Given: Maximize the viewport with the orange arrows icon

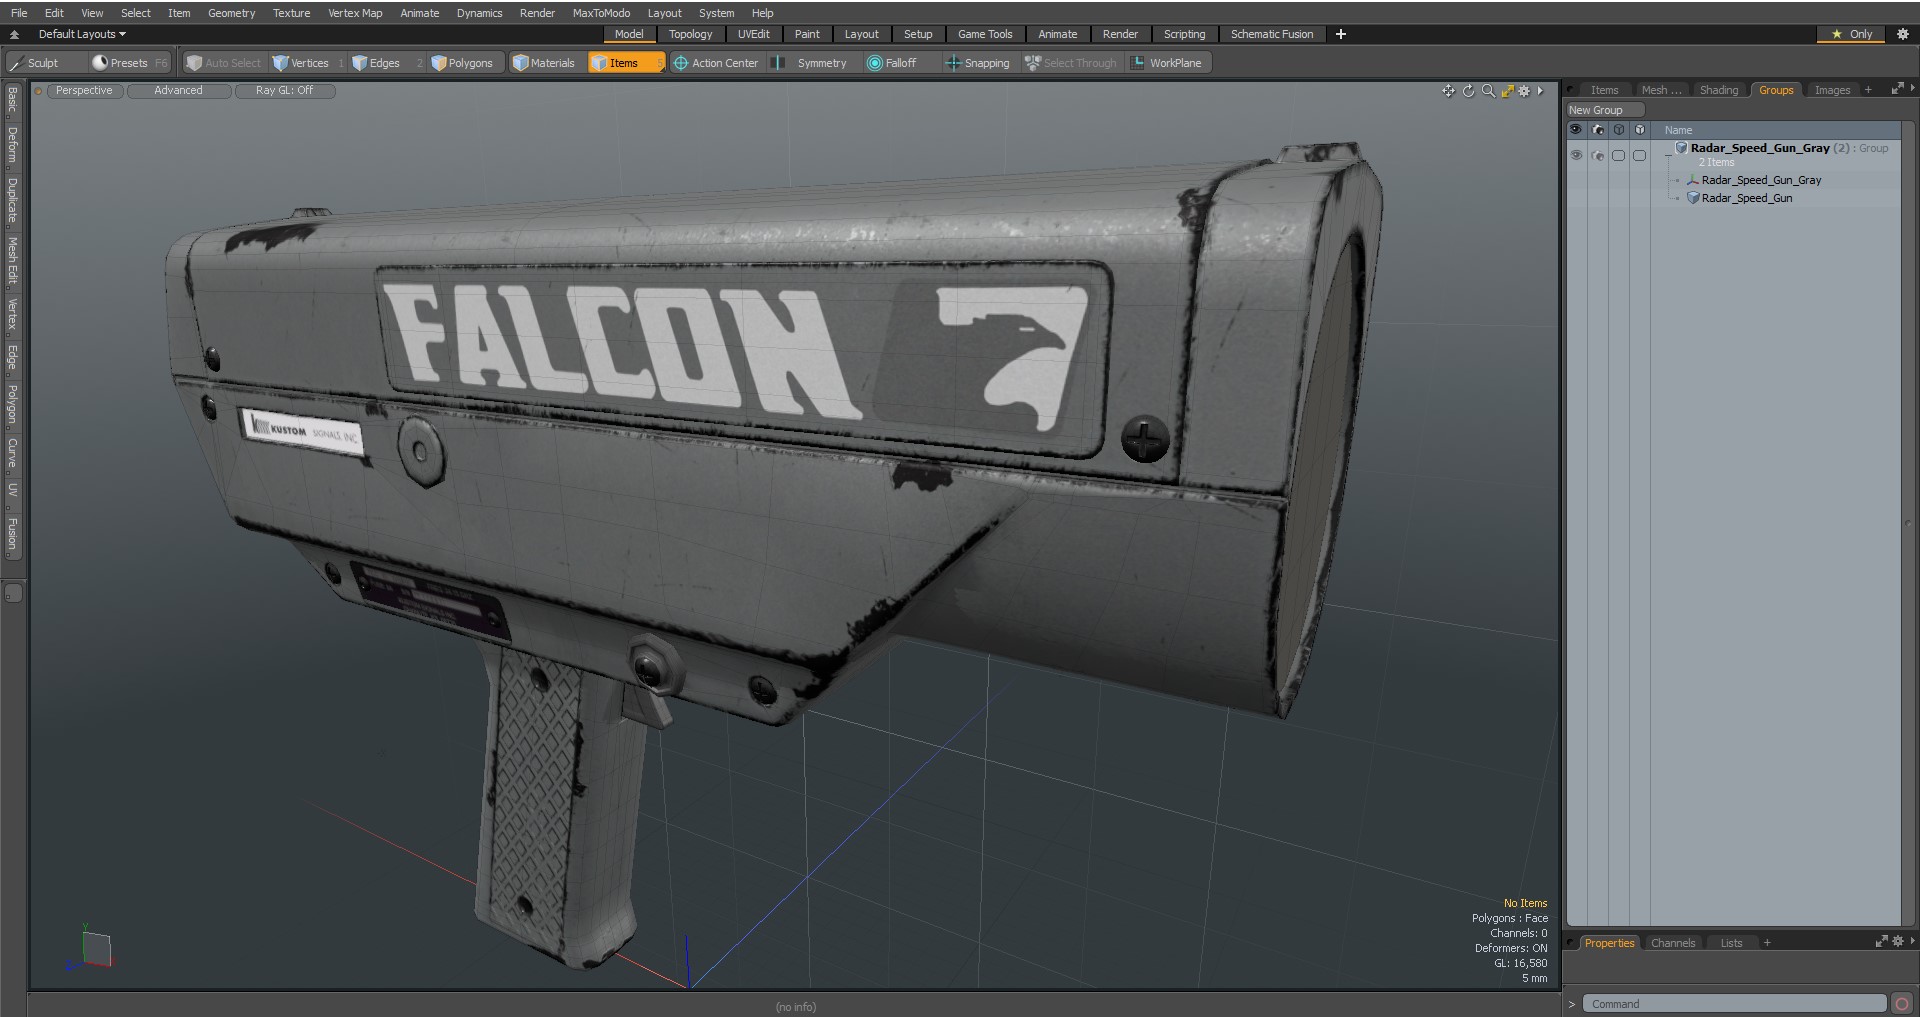Looking at the screenshot, I should pos(1507,91).
